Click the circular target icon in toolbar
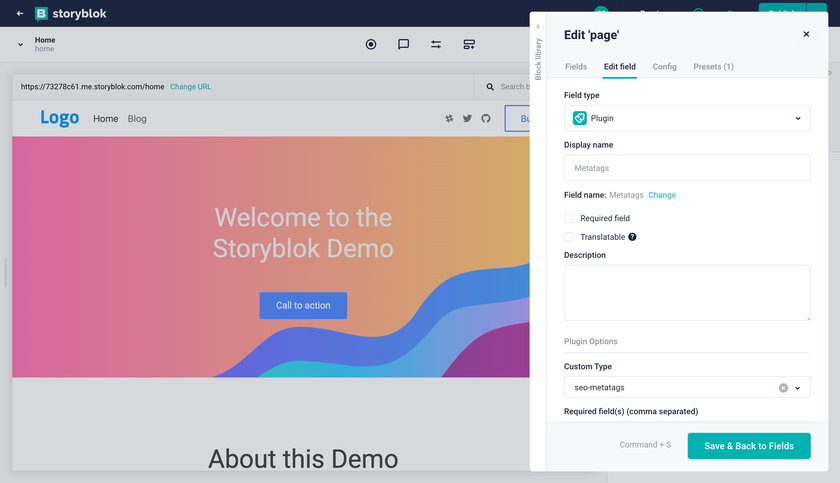Screen dimensions: 840x483 tap(371, 44)
